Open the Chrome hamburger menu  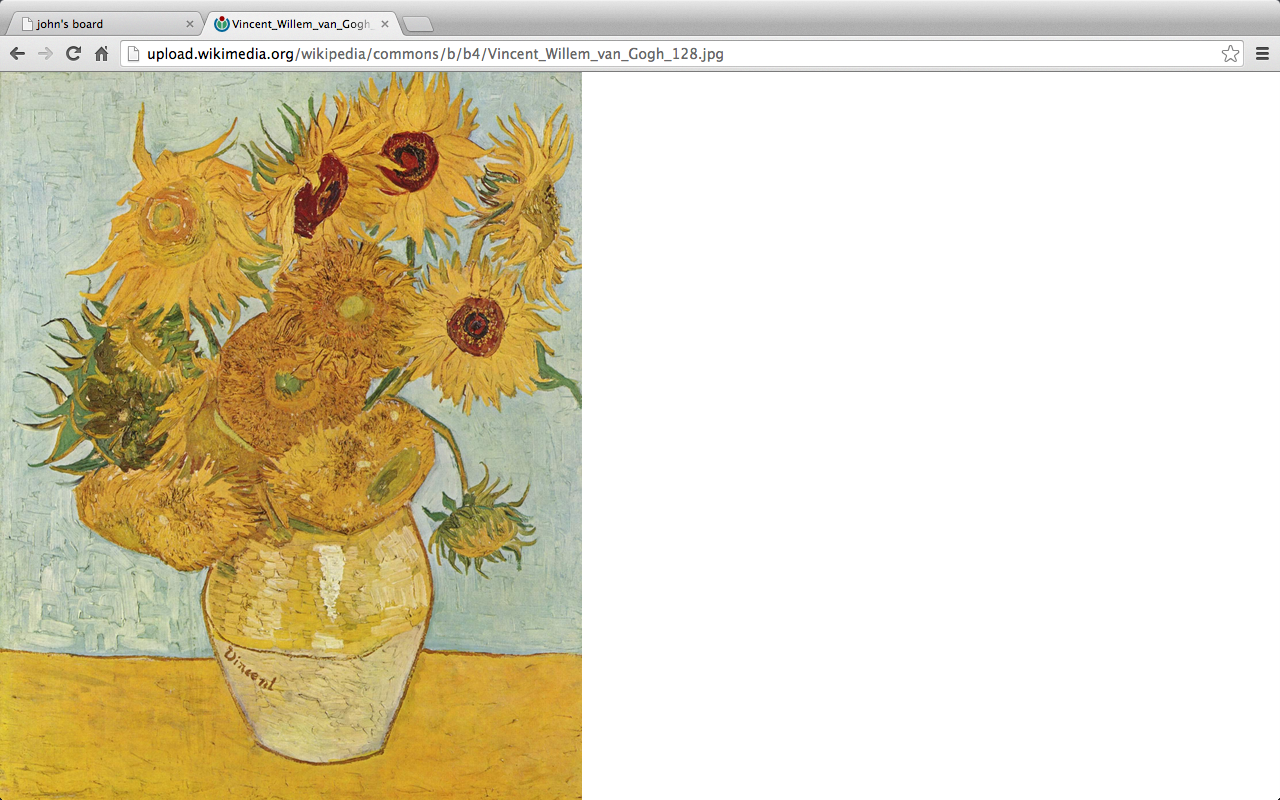pos(1262,54)
